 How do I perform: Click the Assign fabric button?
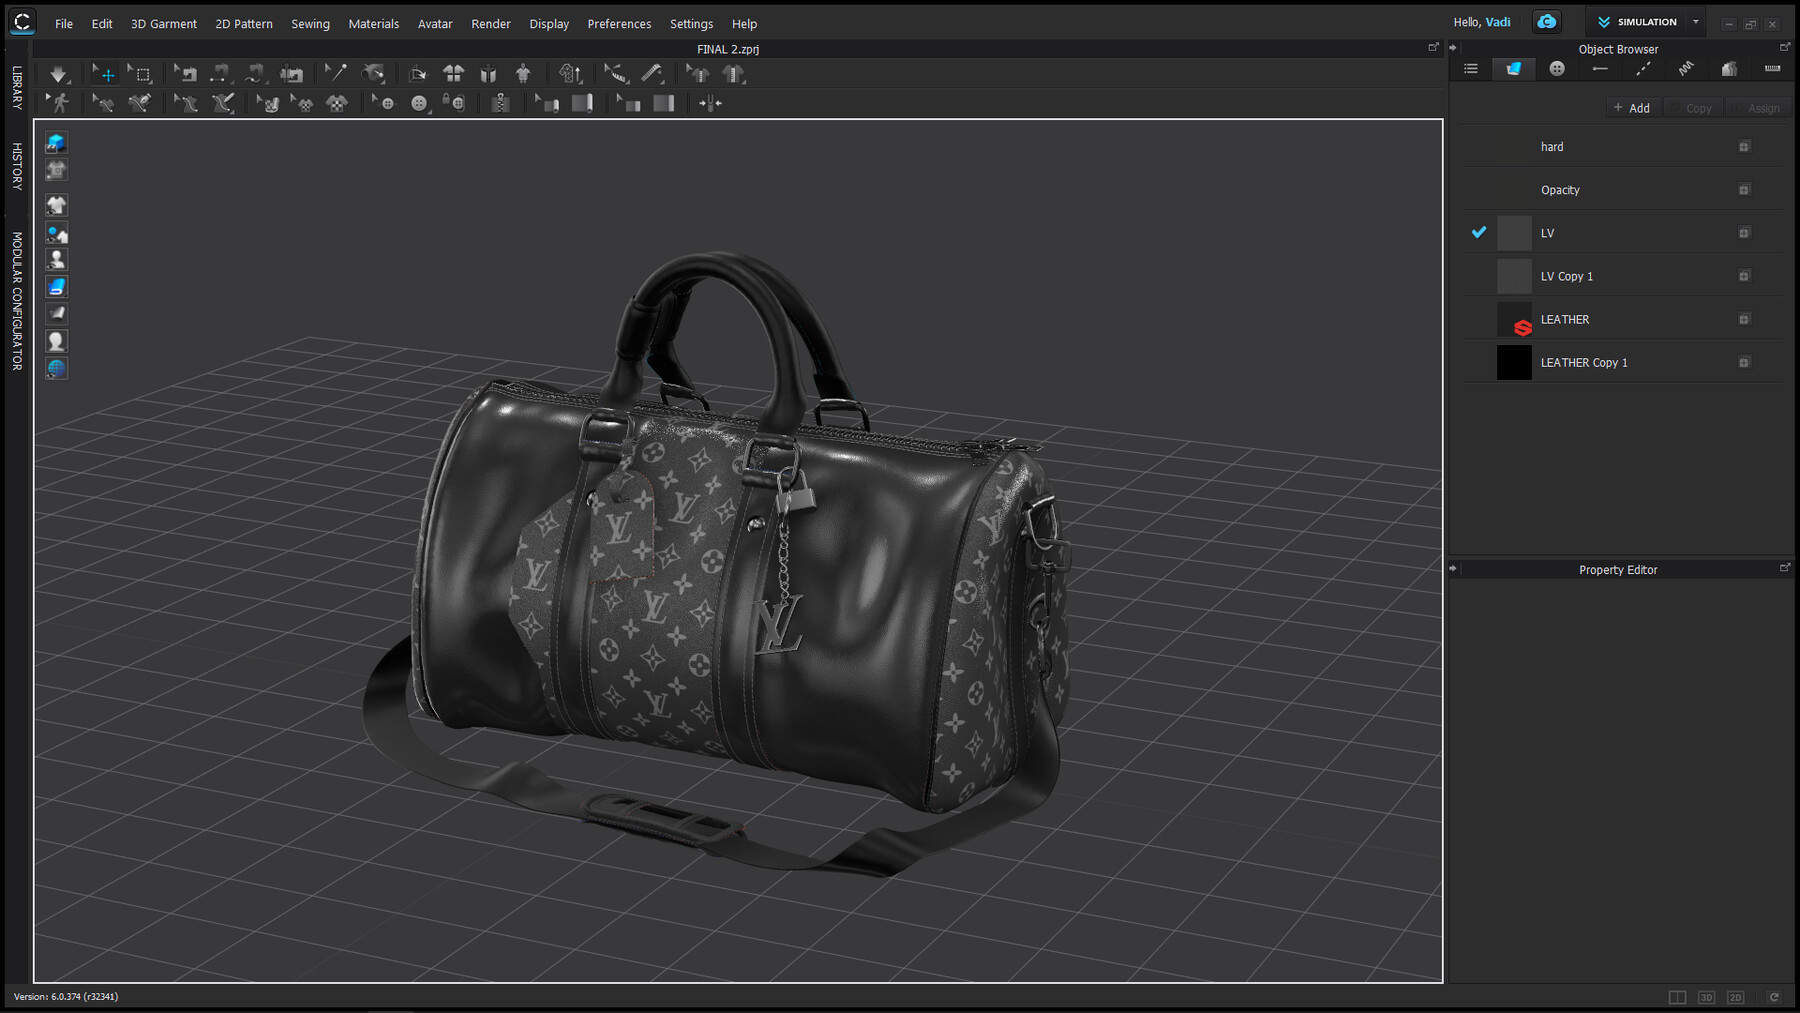tap(1757, 108)
